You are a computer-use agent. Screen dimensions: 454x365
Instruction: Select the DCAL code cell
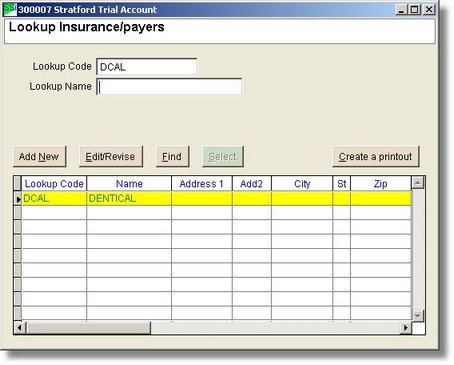coord(54,199)
